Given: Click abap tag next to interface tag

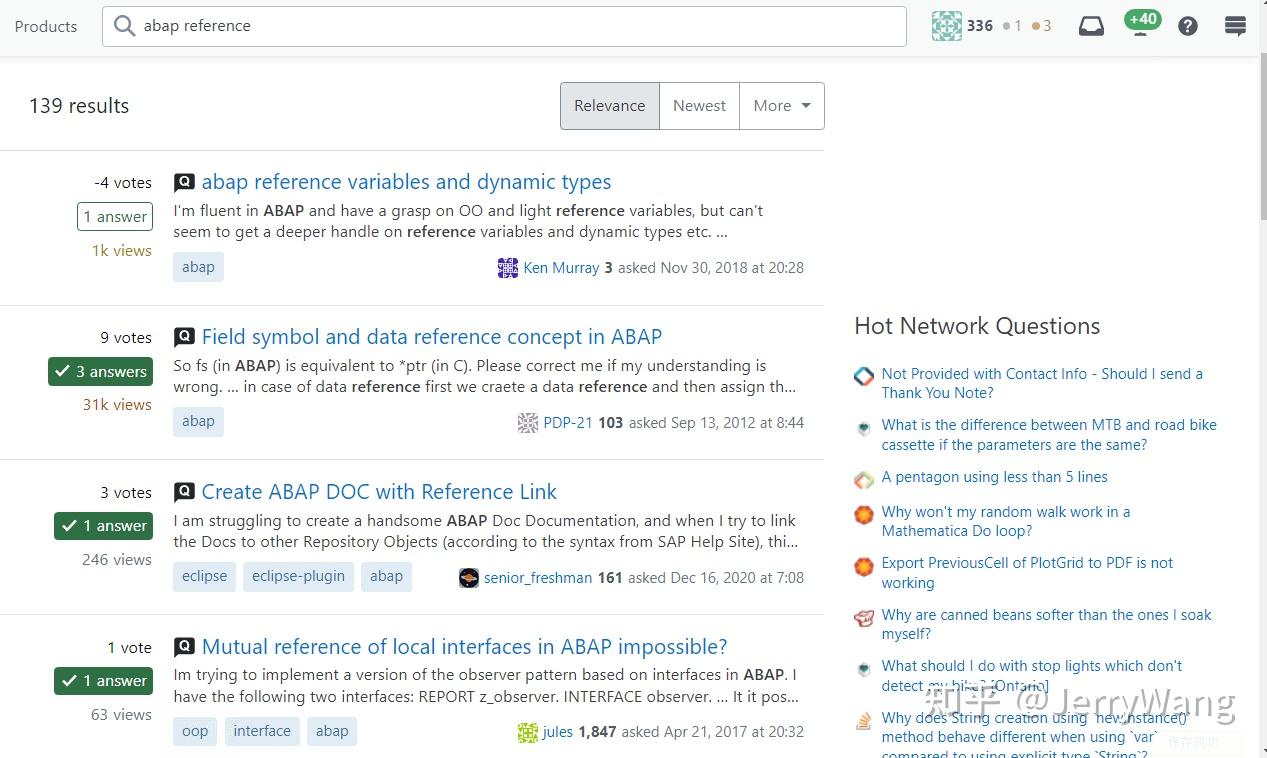Looking at the screenshot, I should [x=332, y=731].
